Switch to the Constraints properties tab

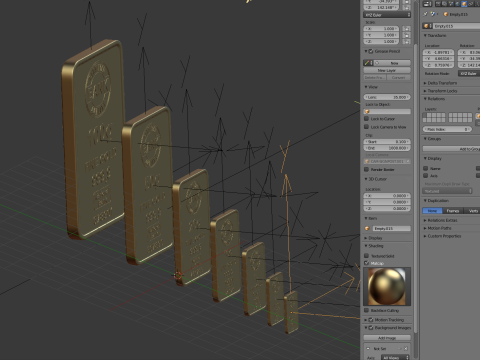click(470, 4)
